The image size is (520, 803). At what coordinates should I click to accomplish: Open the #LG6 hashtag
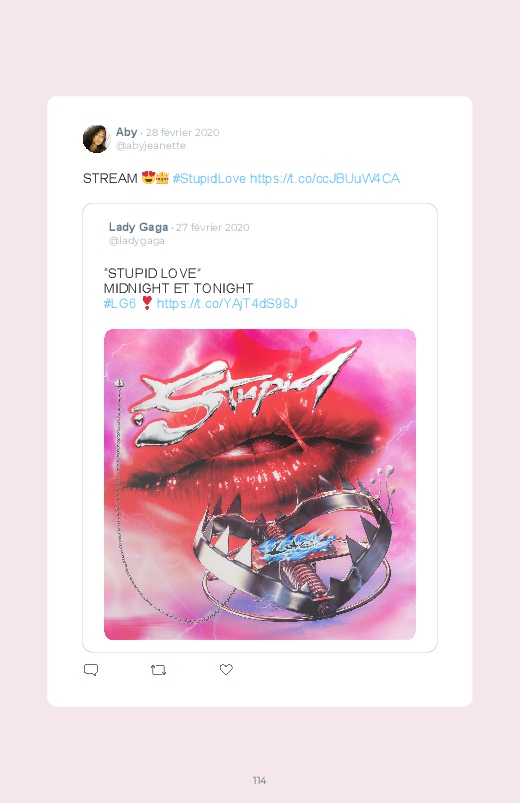(x=120, y=303)
